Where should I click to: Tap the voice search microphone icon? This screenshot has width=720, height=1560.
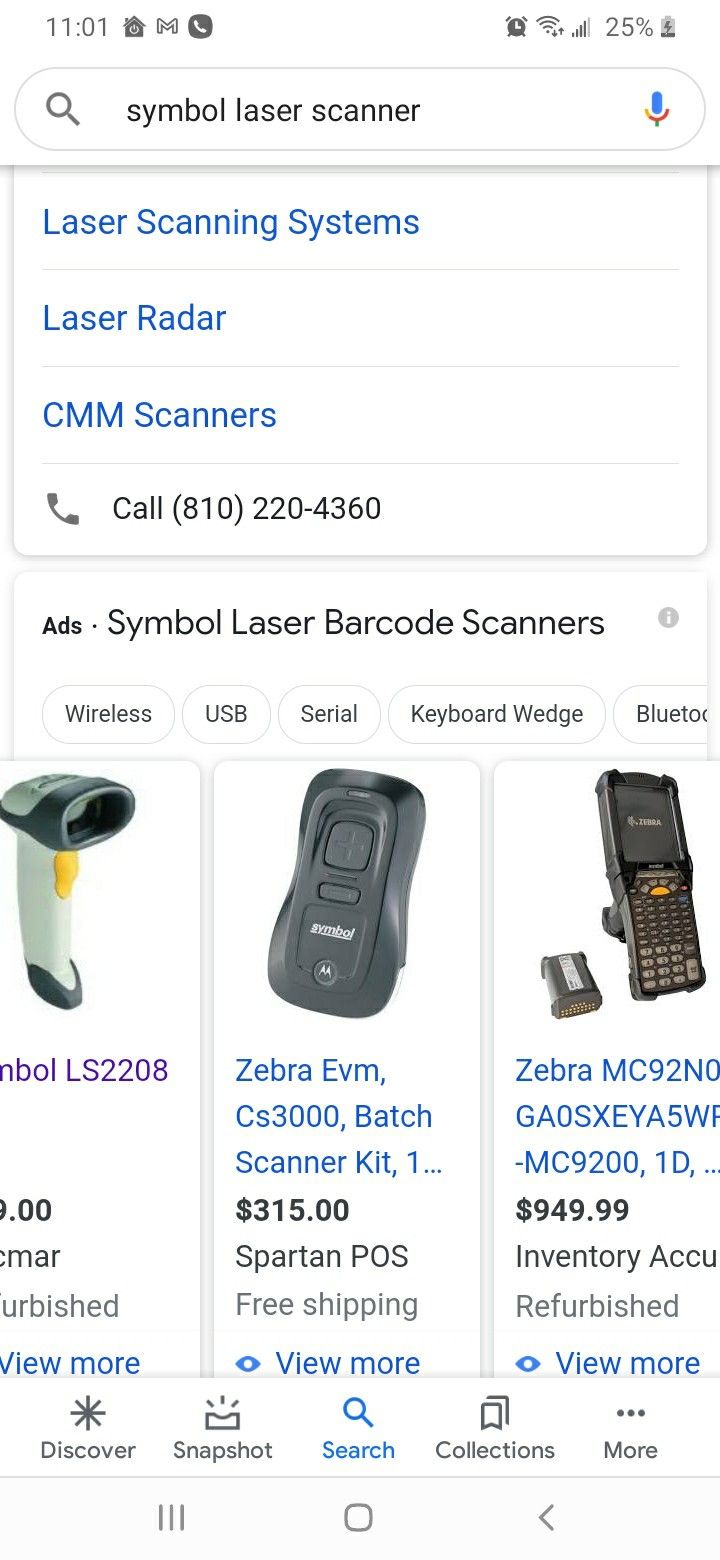click(656, 109)
